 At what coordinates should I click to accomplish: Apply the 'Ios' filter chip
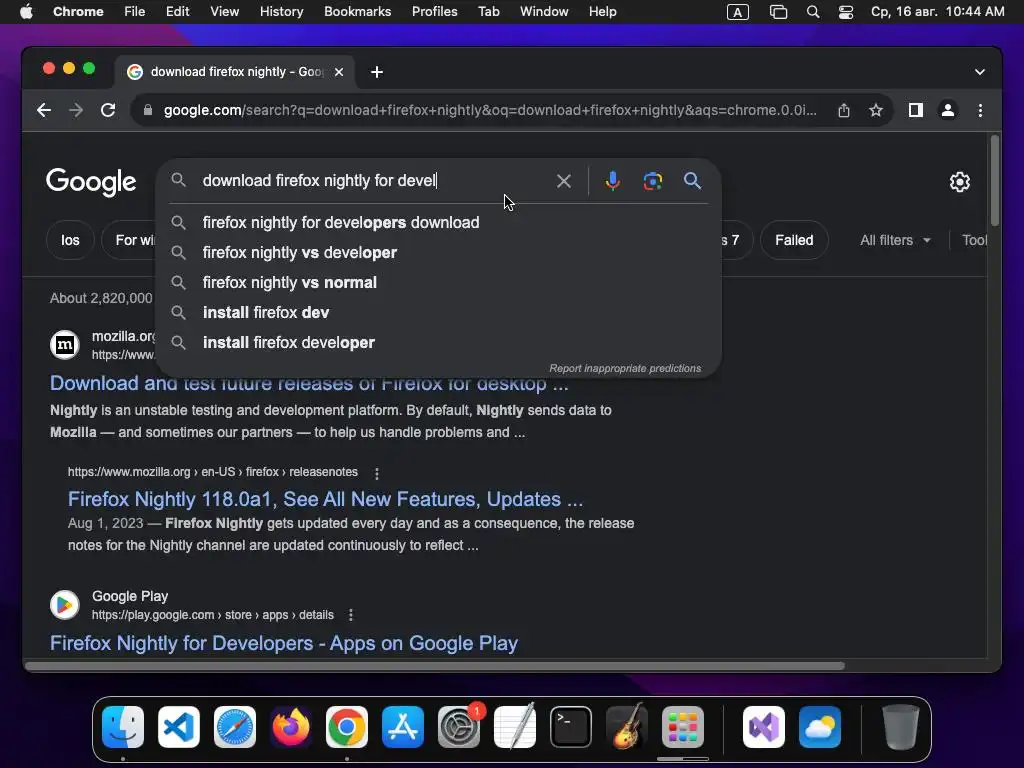[70, 240]
